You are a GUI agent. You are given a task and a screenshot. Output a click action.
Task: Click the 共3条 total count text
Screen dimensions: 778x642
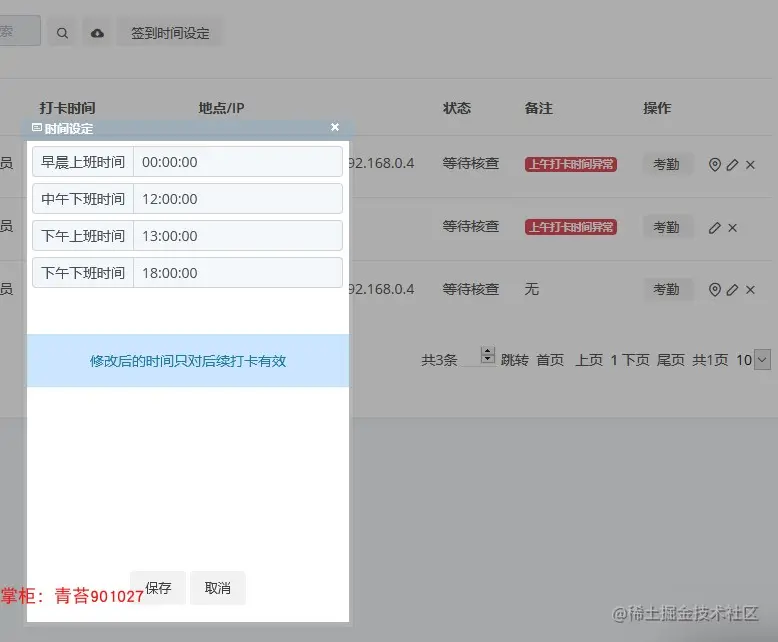[439, 360]
